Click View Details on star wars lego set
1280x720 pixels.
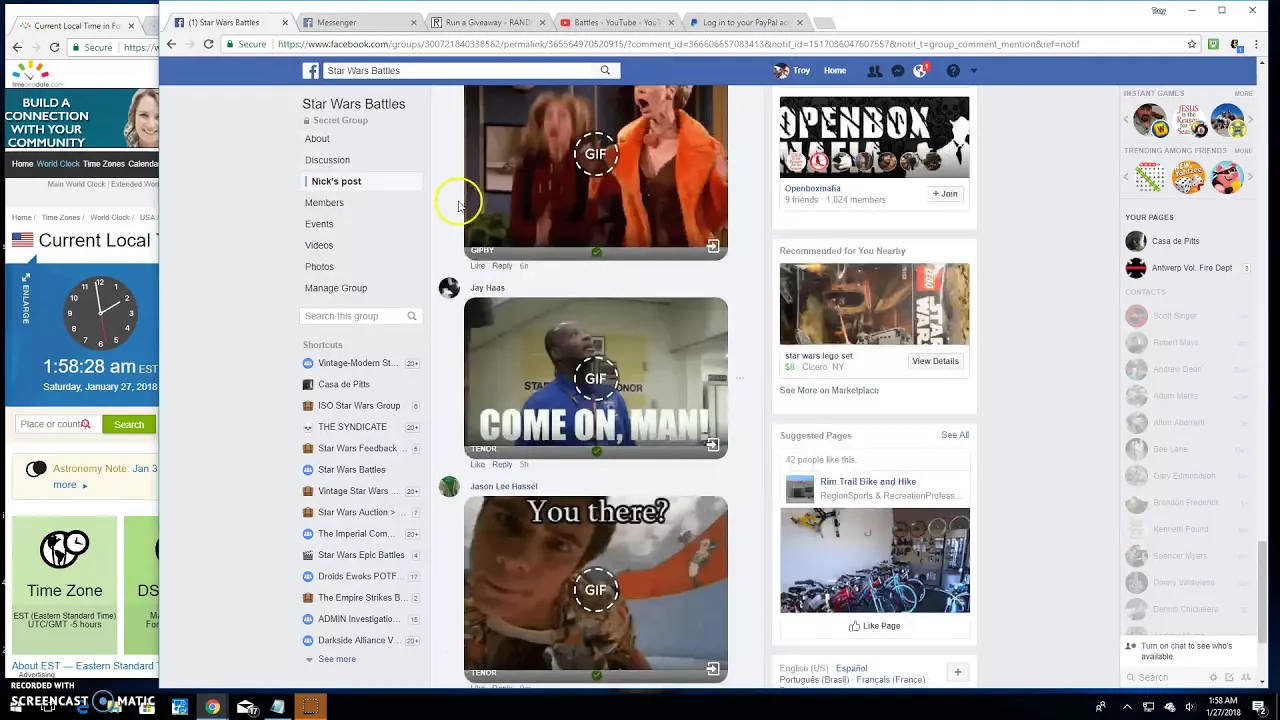coord(935,361)
